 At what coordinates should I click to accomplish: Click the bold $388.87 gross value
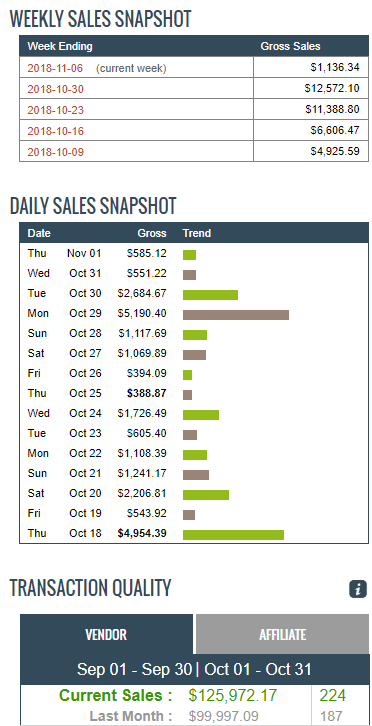(x=147, y=393)
